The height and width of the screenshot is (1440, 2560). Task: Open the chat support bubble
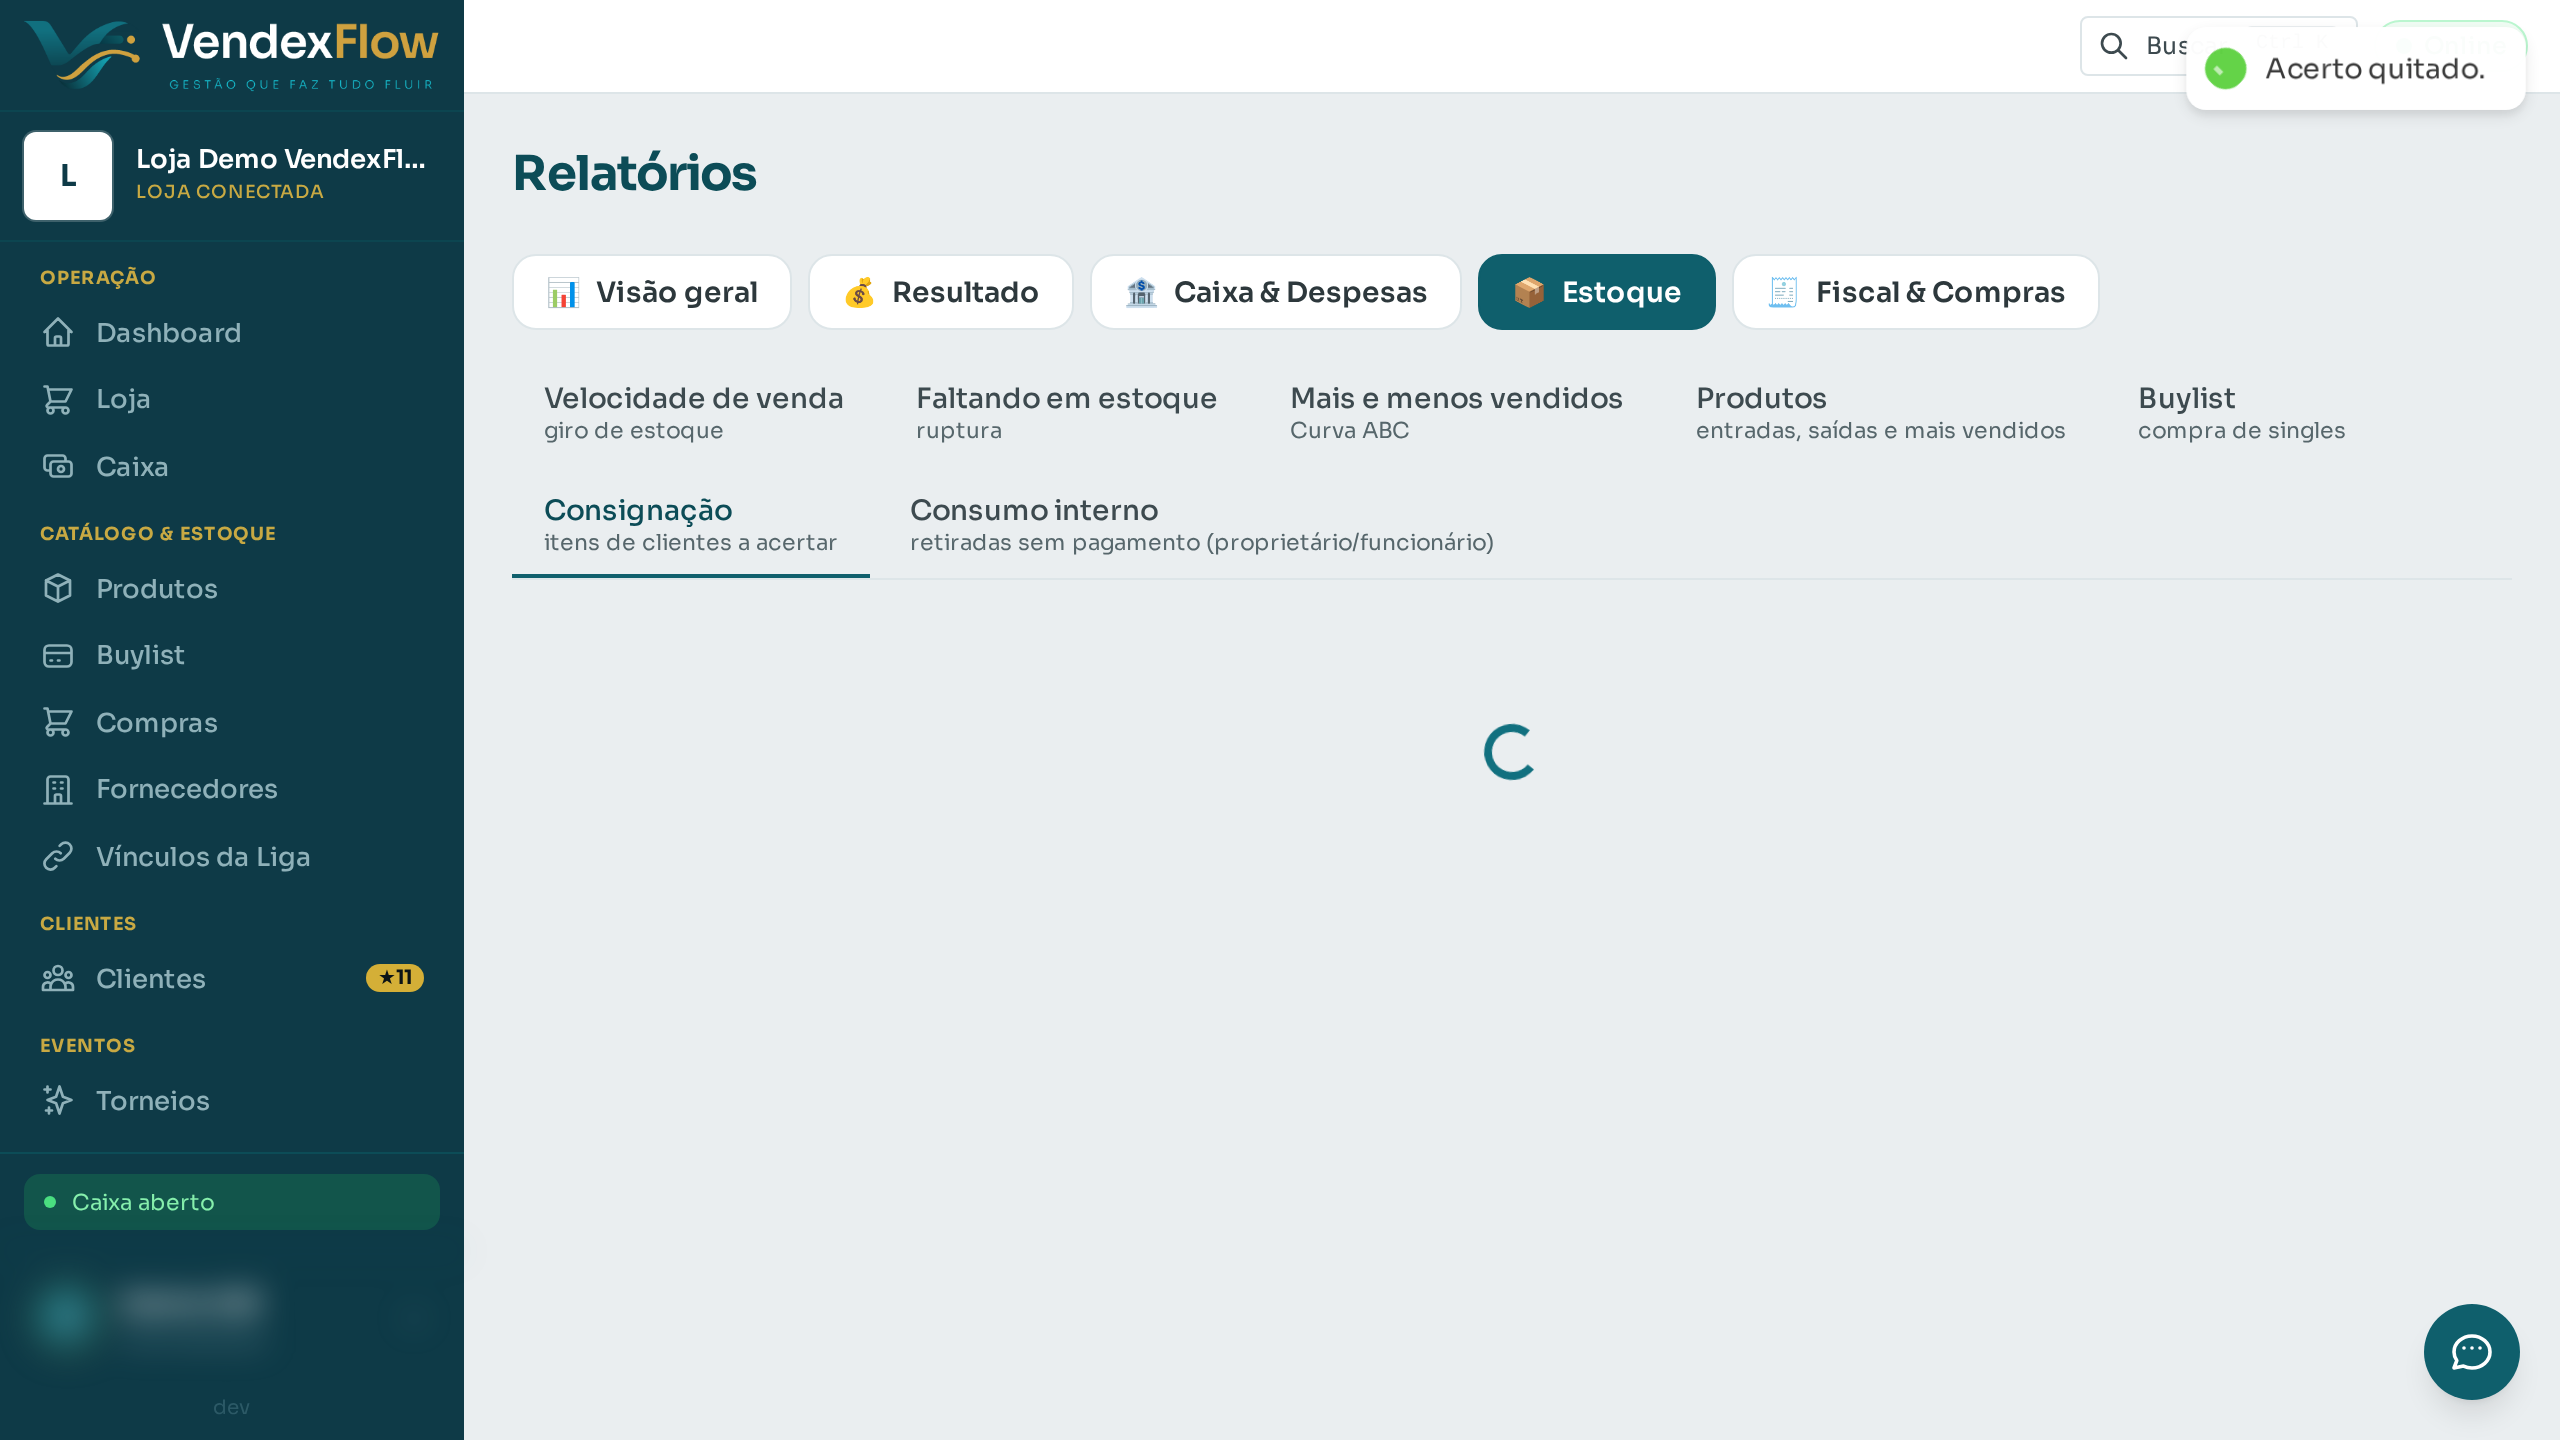point(2471,1352)
